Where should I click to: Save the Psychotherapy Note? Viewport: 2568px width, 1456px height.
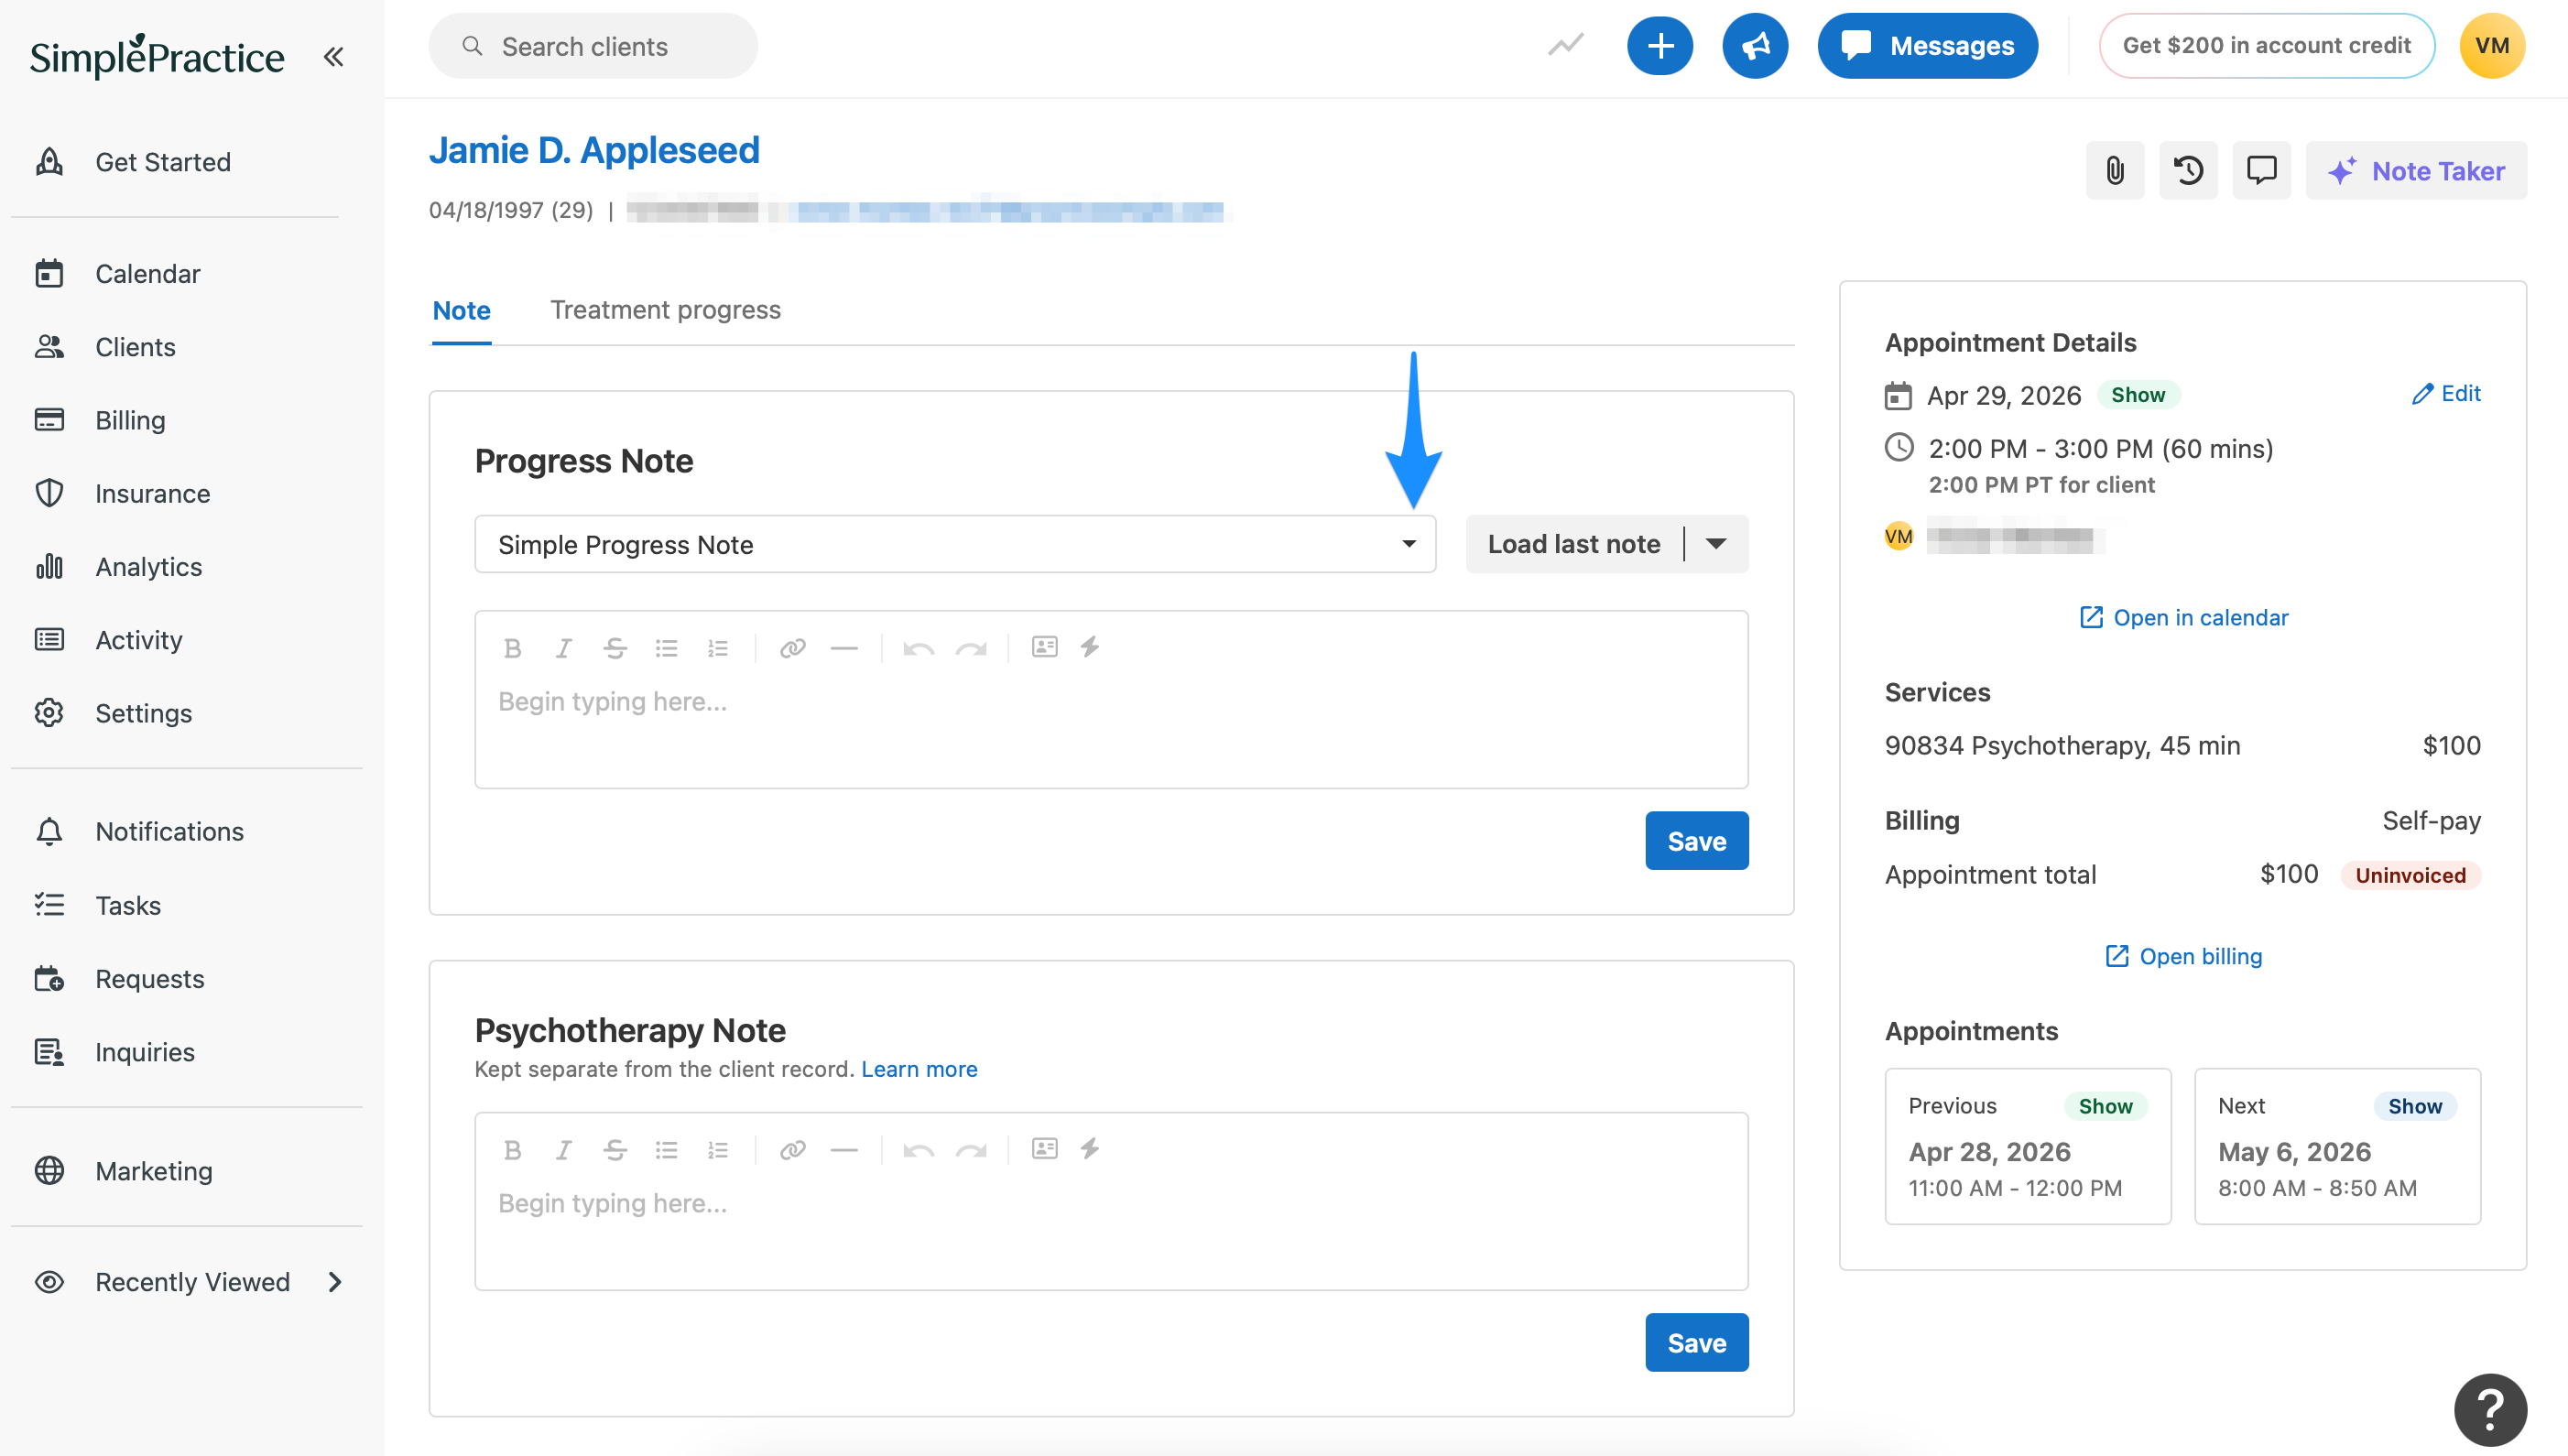[1696, 1343]
